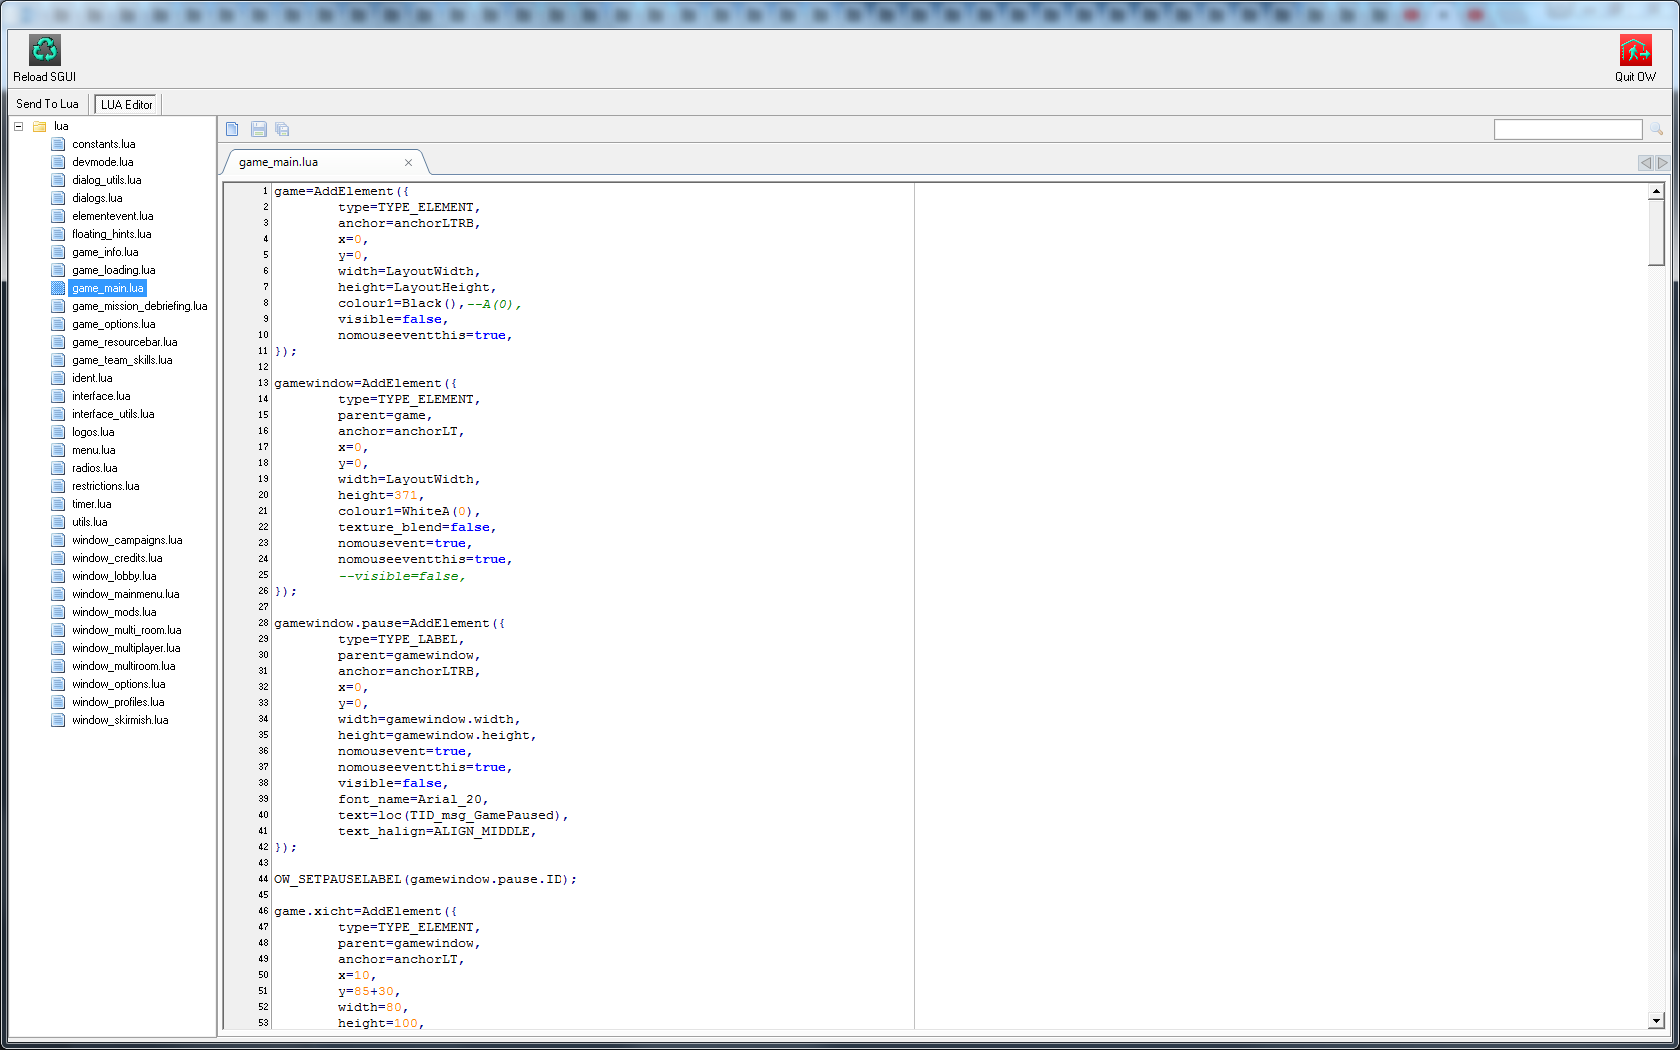Screen dimensions: 1680x1050
Task: Click code line 'OW_SETPAUSELABEL(gamewindow.pause.ID);'
Action: [425, 879]
